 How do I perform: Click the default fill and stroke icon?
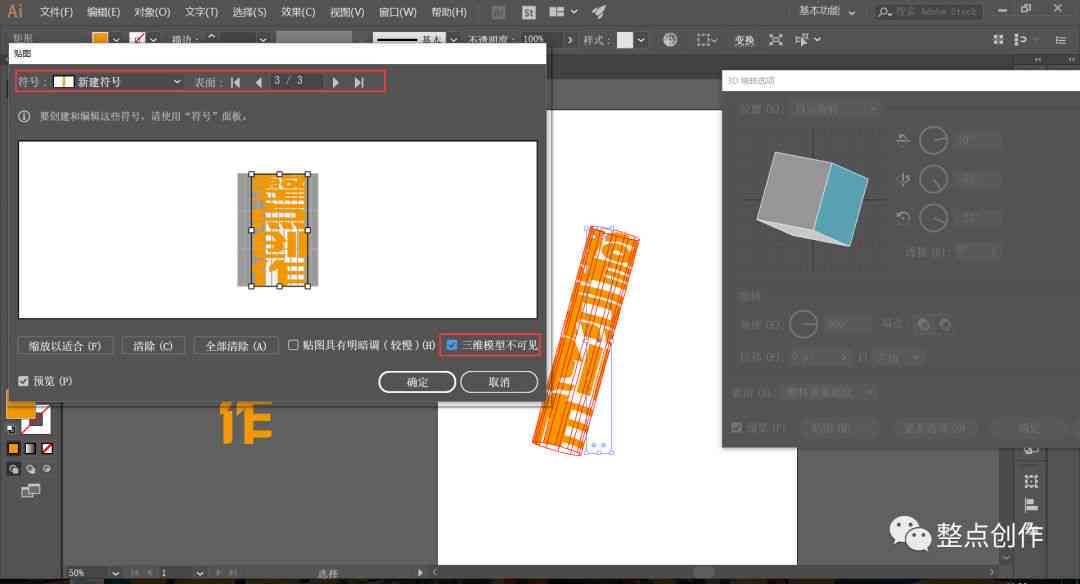tap(10, 428)
